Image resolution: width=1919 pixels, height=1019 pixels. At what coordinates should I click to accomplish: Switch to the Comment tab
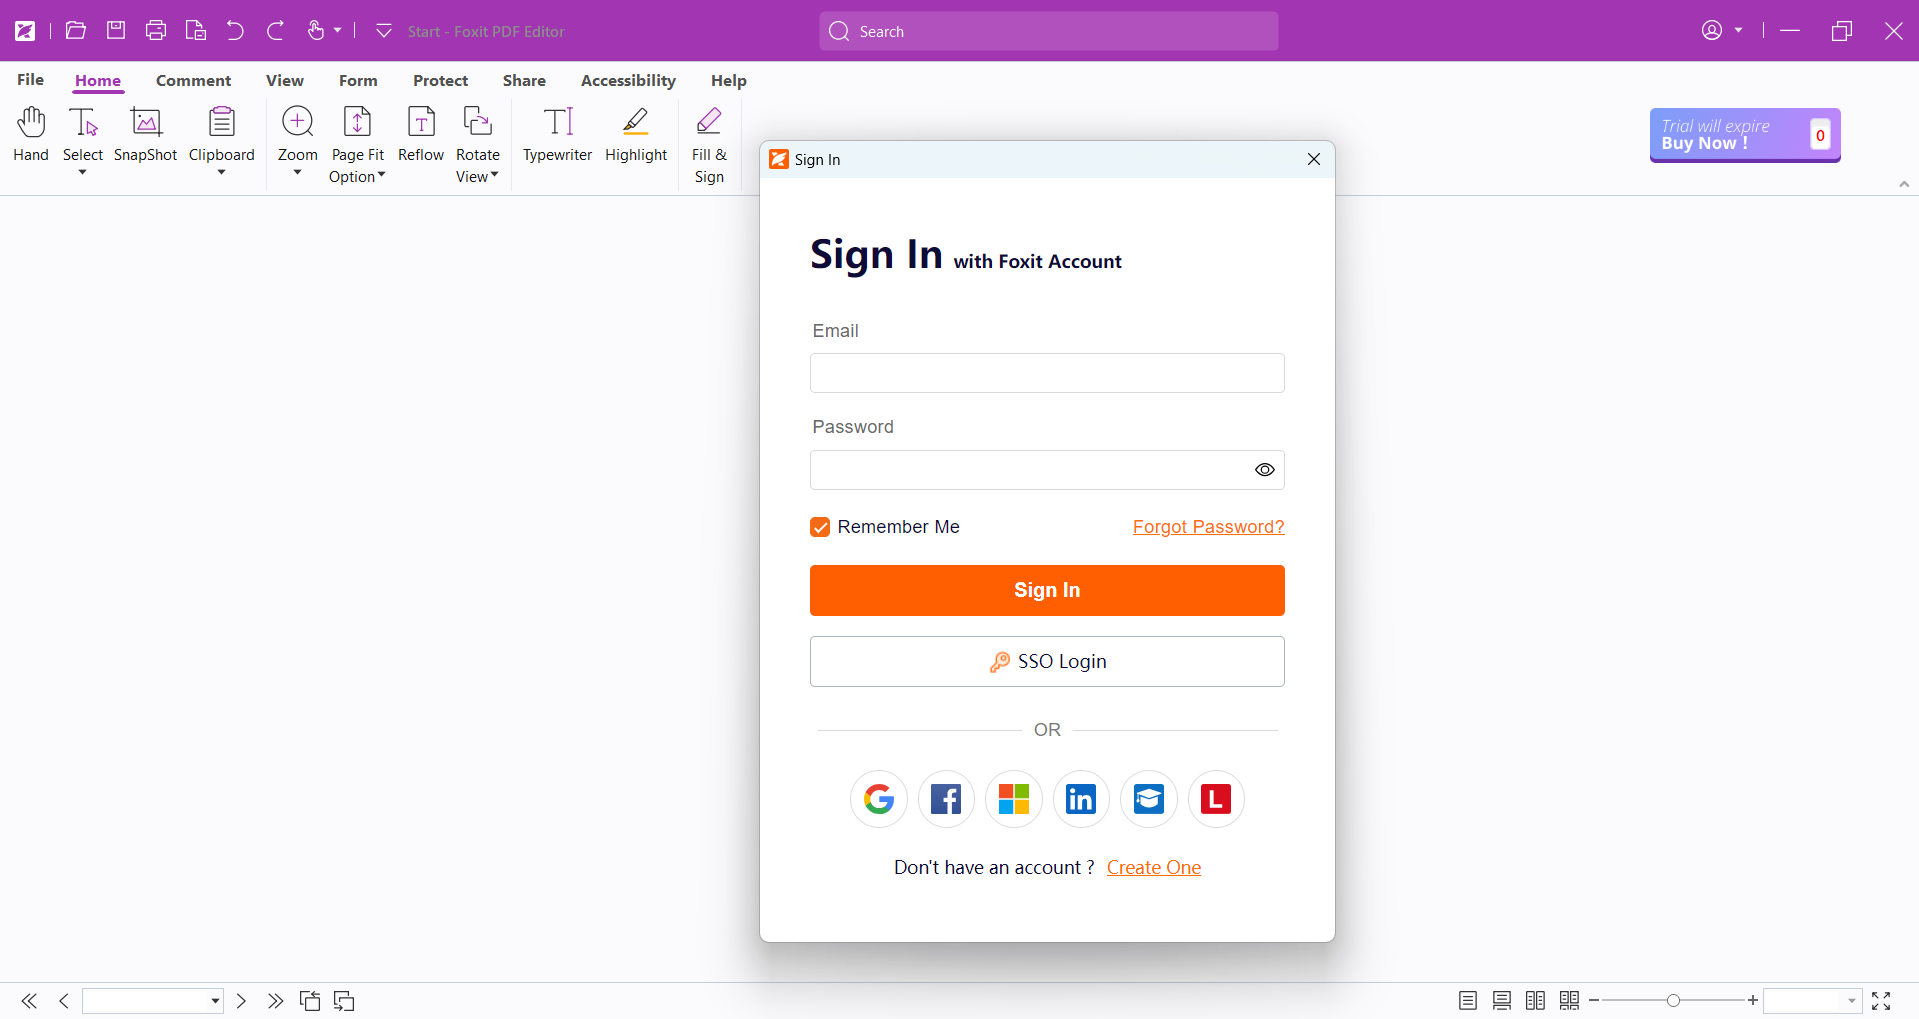click(x=193, y=80)
